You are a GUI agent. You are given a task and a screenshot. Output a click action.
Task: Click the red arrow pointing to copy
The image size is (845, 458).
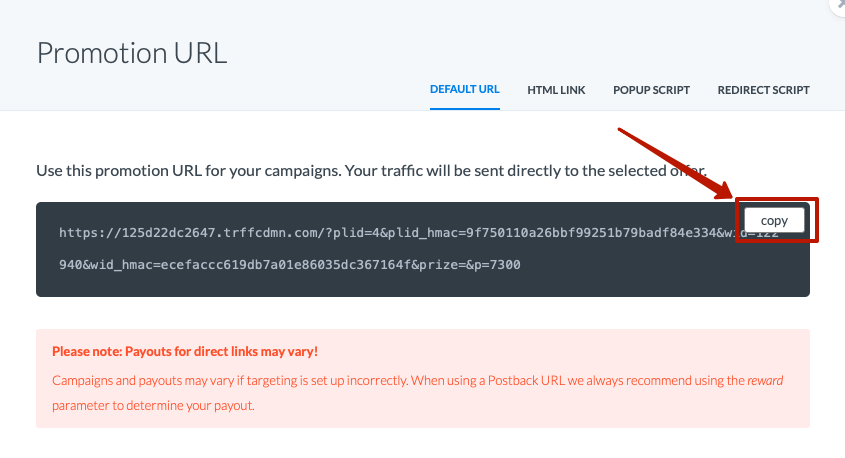[676, 164]
